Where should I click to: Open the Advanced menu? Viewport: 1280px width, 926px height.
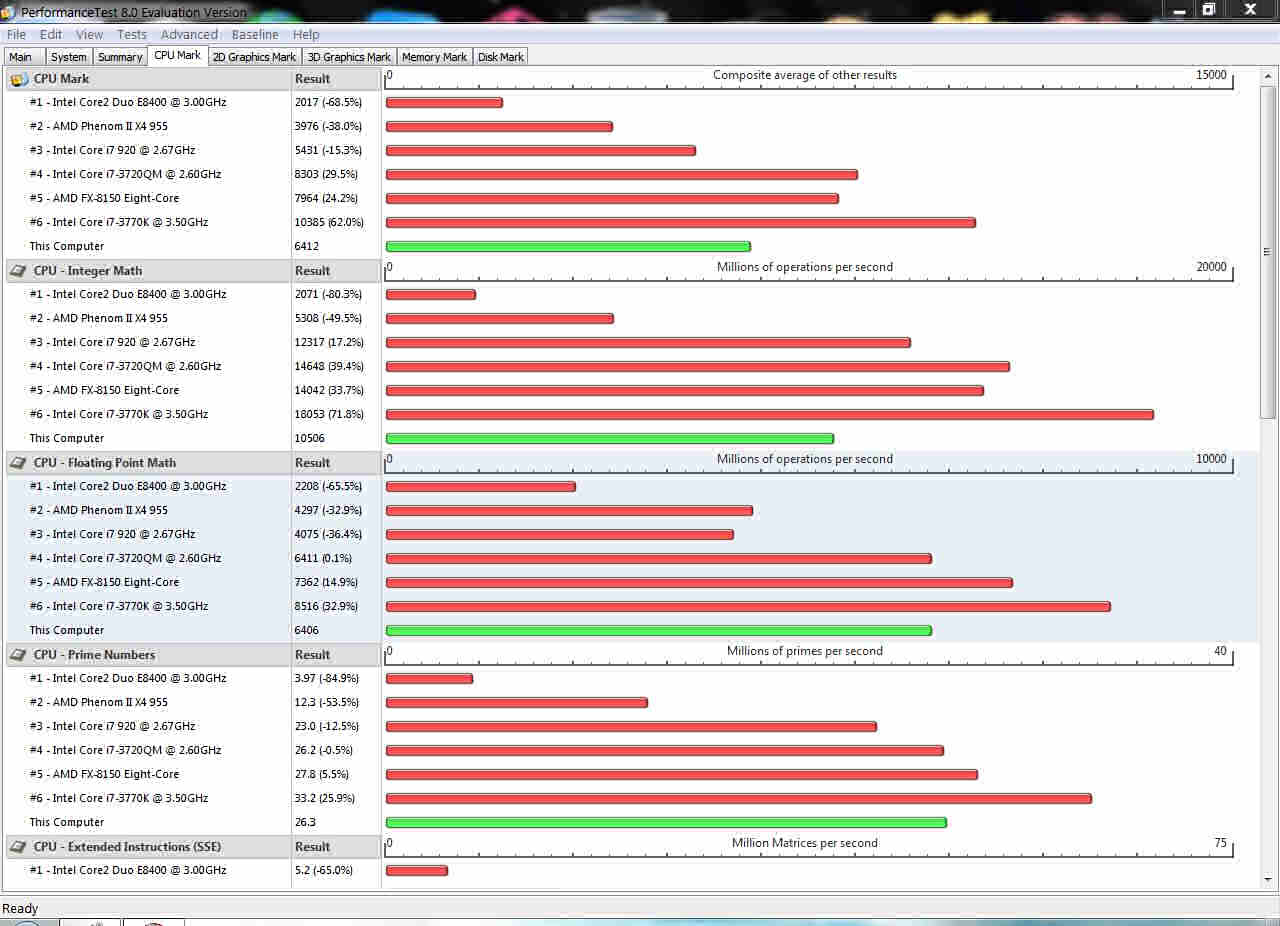[x=189, y=34]
